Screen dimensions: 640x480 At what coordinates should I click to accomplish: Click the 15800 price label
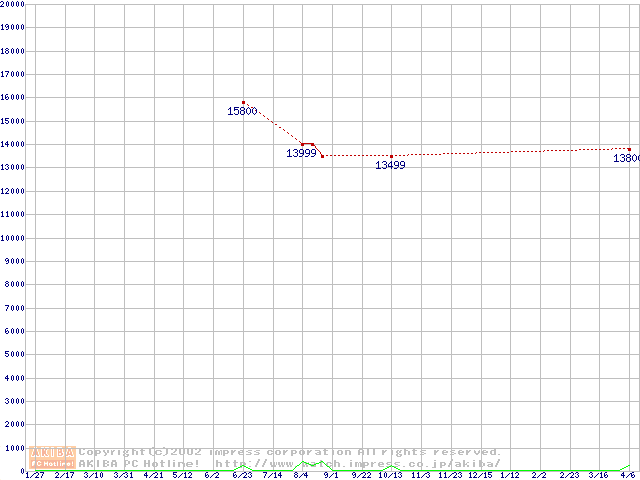coord(242,112)
